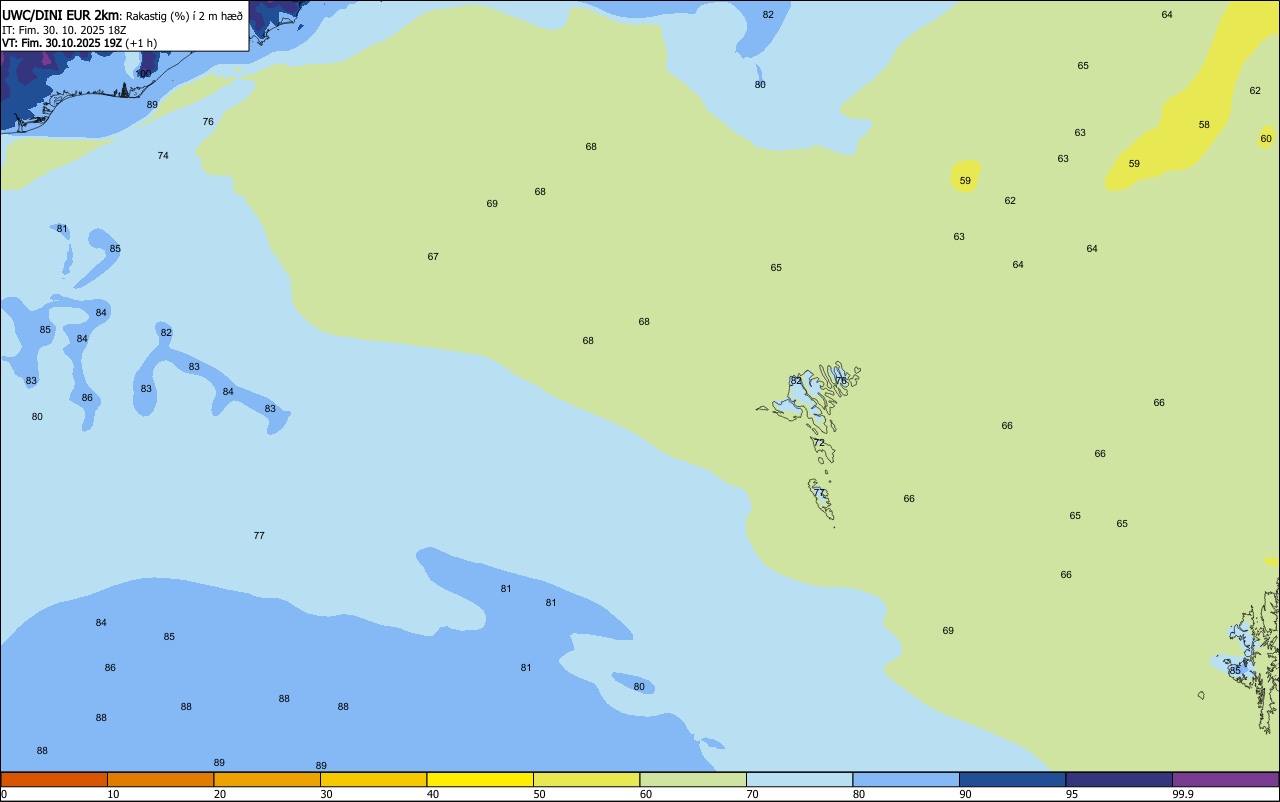This screenshot has width=1280, height=802.
Task: Click the 76 directly above the 74 value
Action: (x=208, y=122)
